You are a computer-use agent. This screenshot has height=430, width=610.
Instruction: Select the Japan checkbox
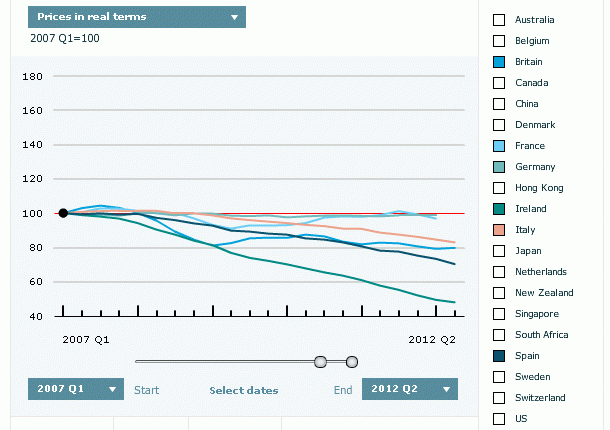point(499,251)
